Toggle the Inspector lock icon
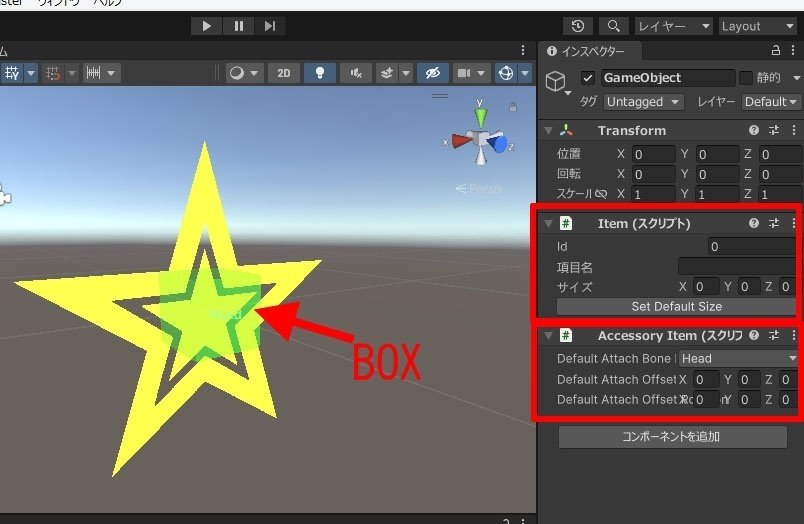The width and height of the screenshot is (804, 524). pos(775,50)
